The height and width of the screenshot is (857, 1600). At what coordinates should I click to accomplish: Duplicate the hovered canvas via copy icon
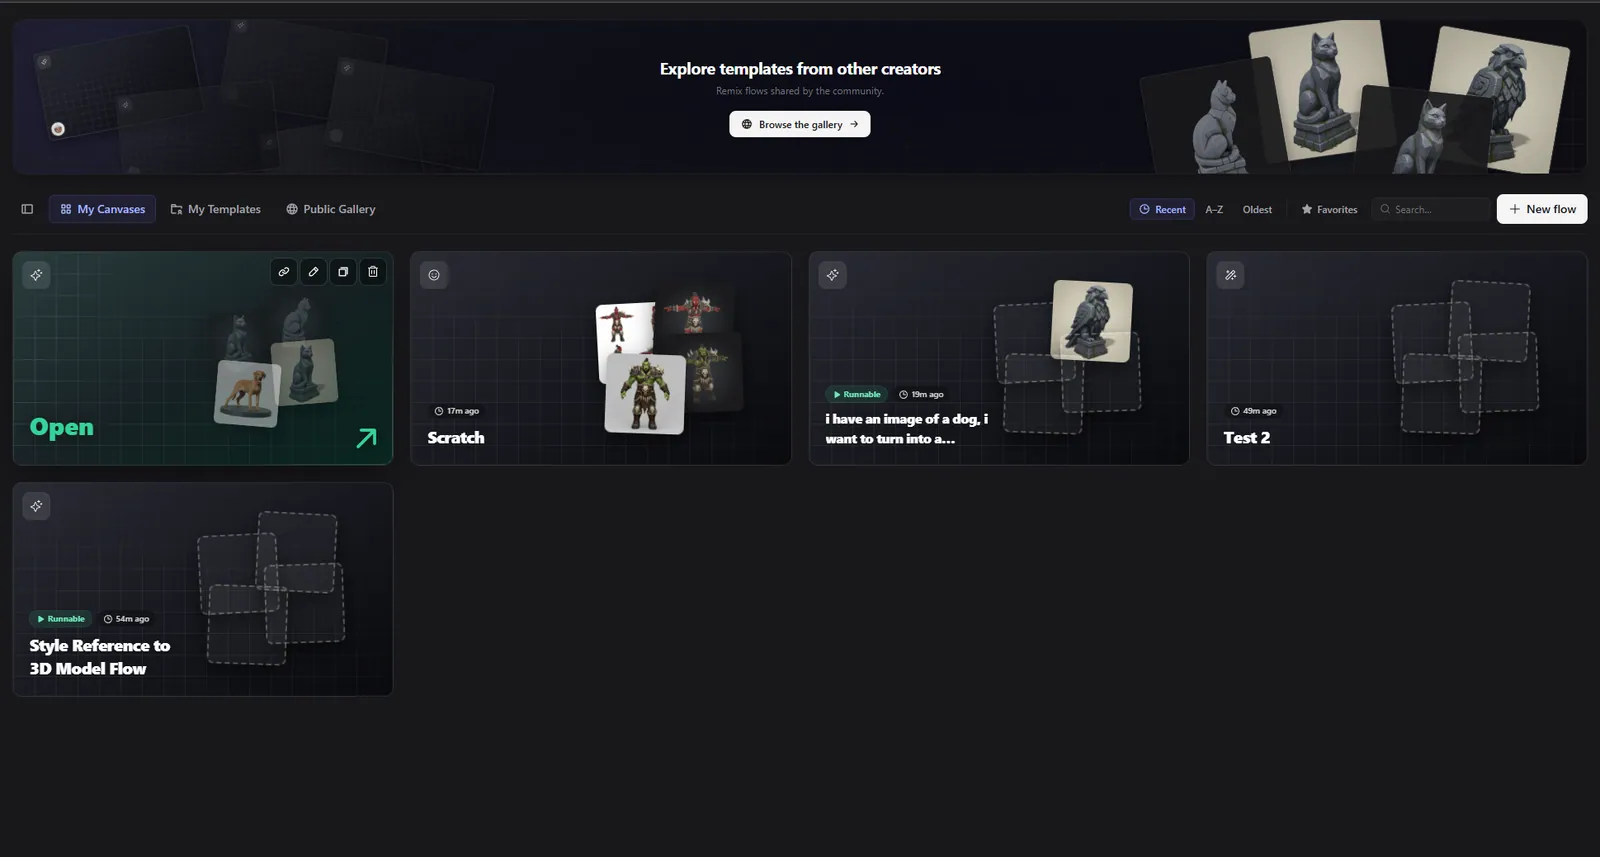[343, 272]
